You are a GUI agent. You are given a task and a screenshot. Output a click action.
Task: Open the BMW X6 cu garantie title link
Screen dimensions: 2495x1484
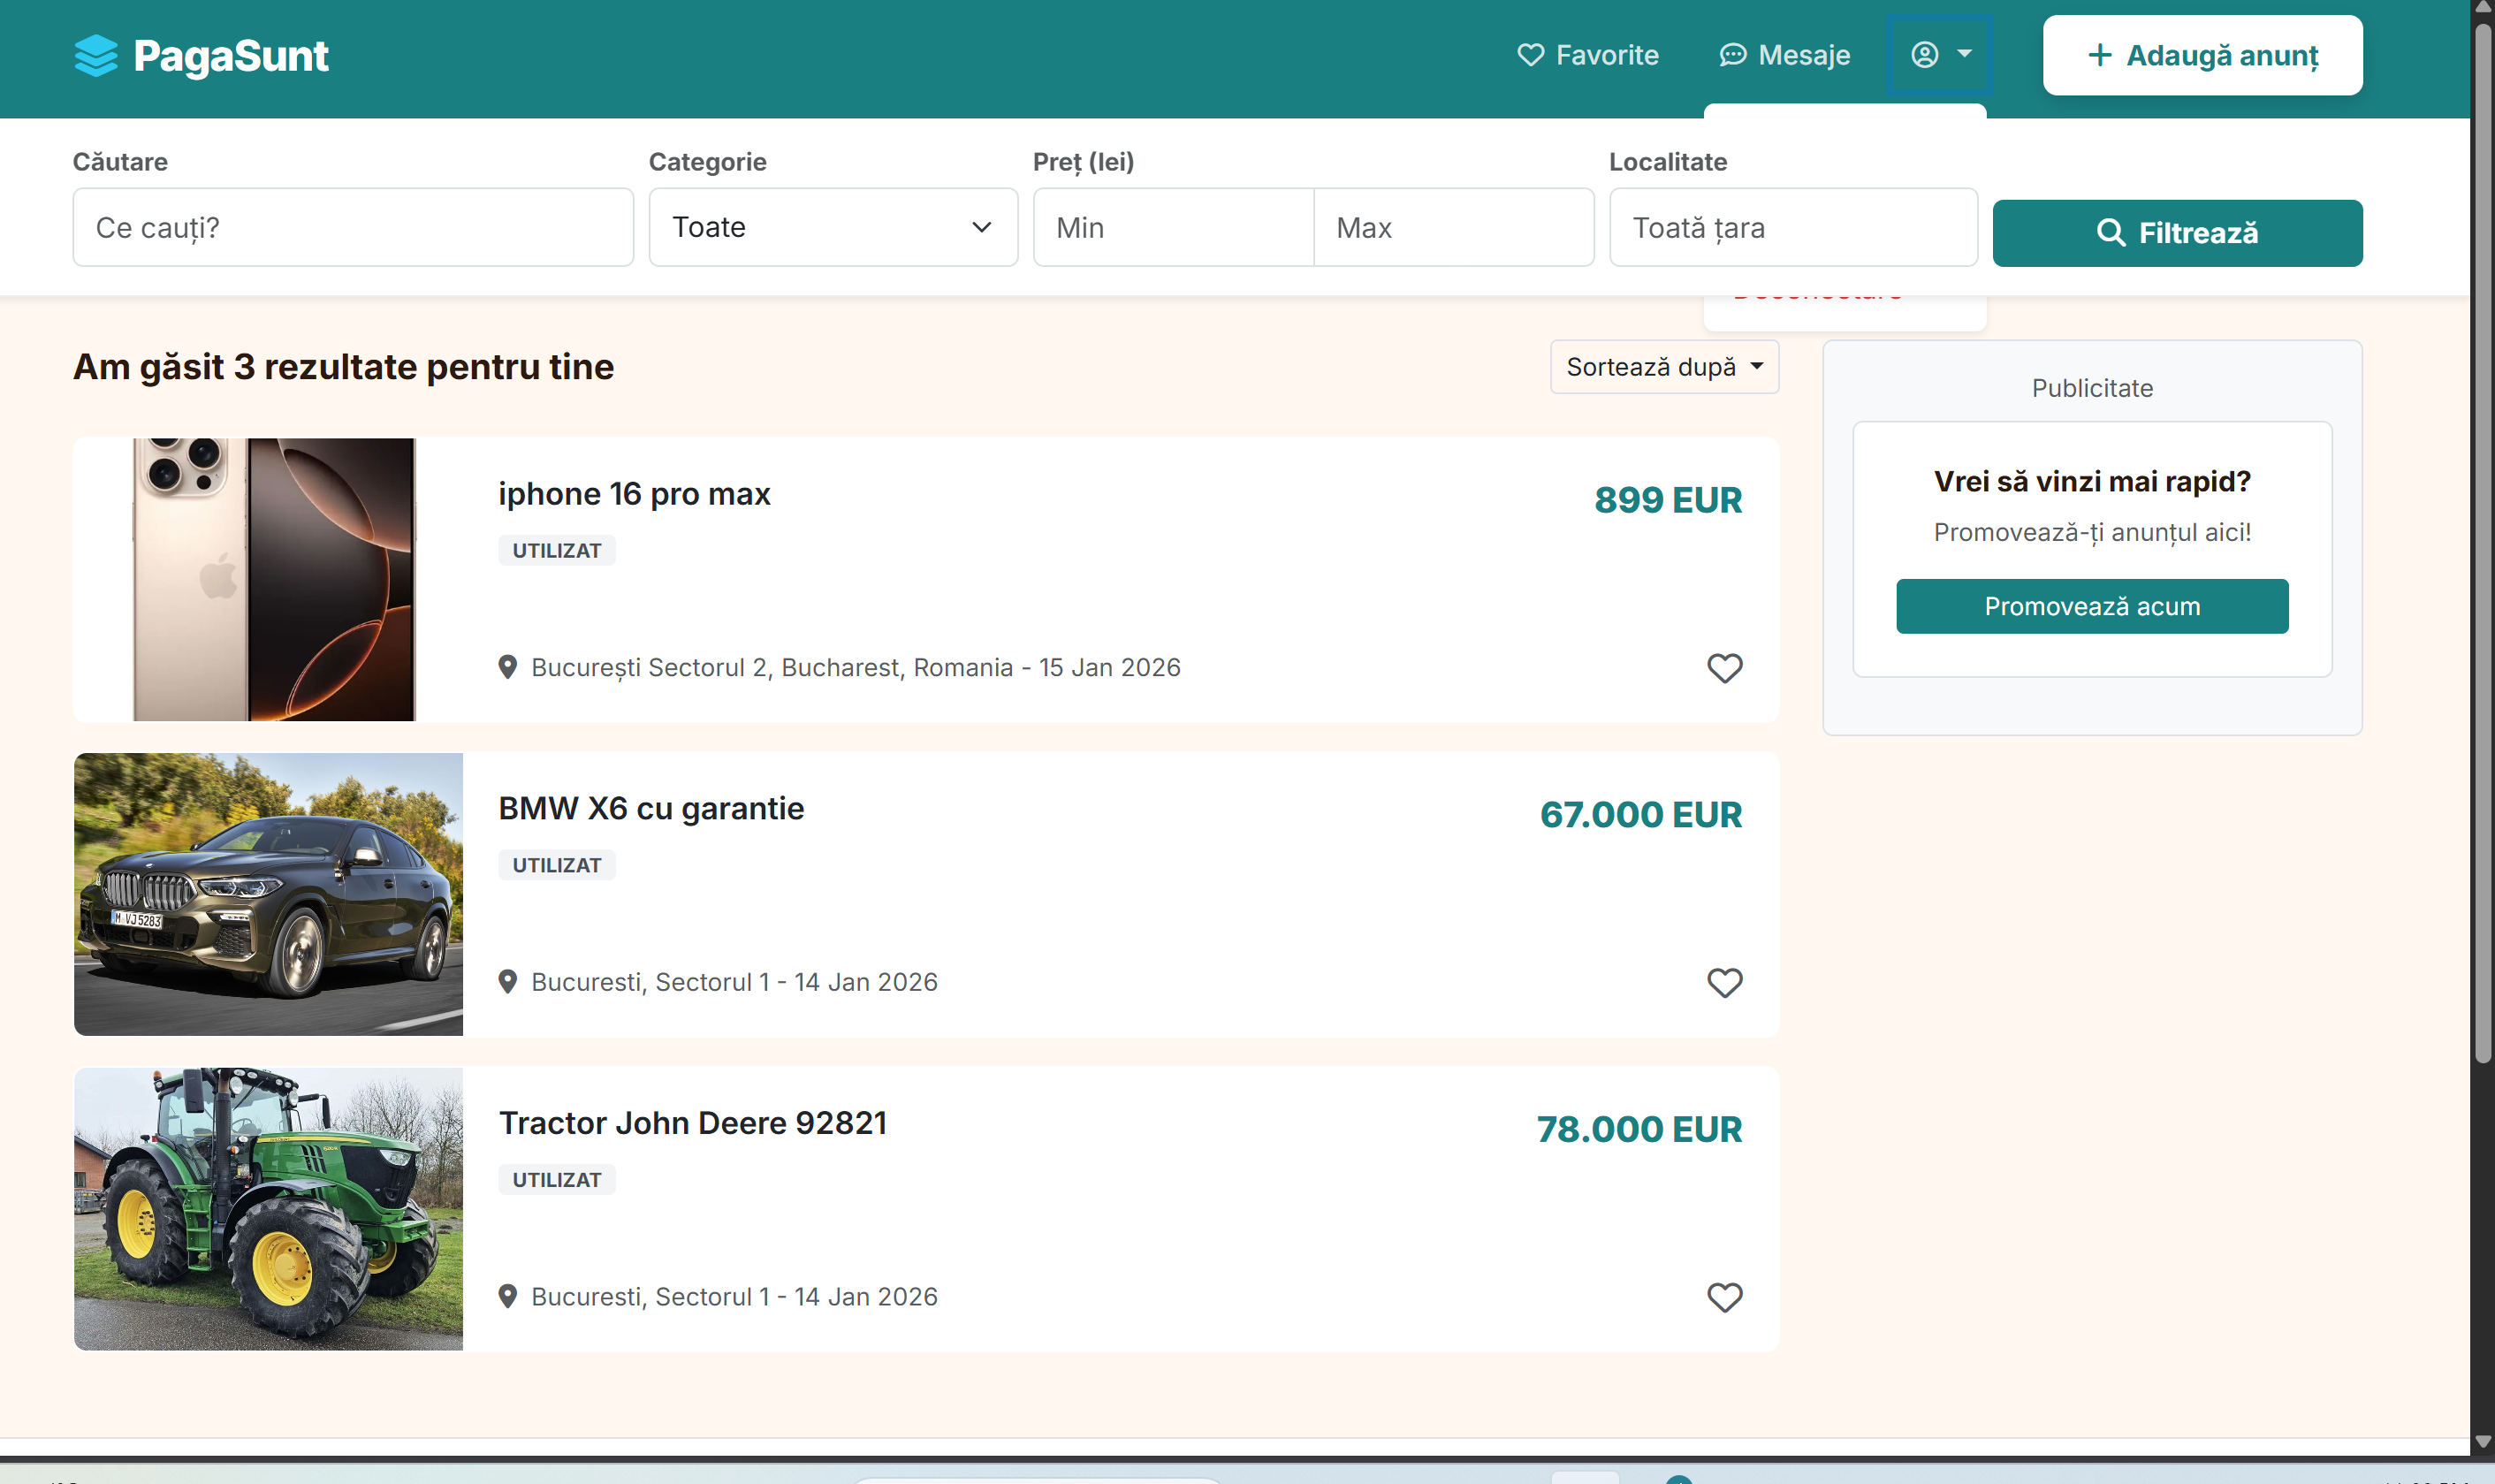[651, 808]
